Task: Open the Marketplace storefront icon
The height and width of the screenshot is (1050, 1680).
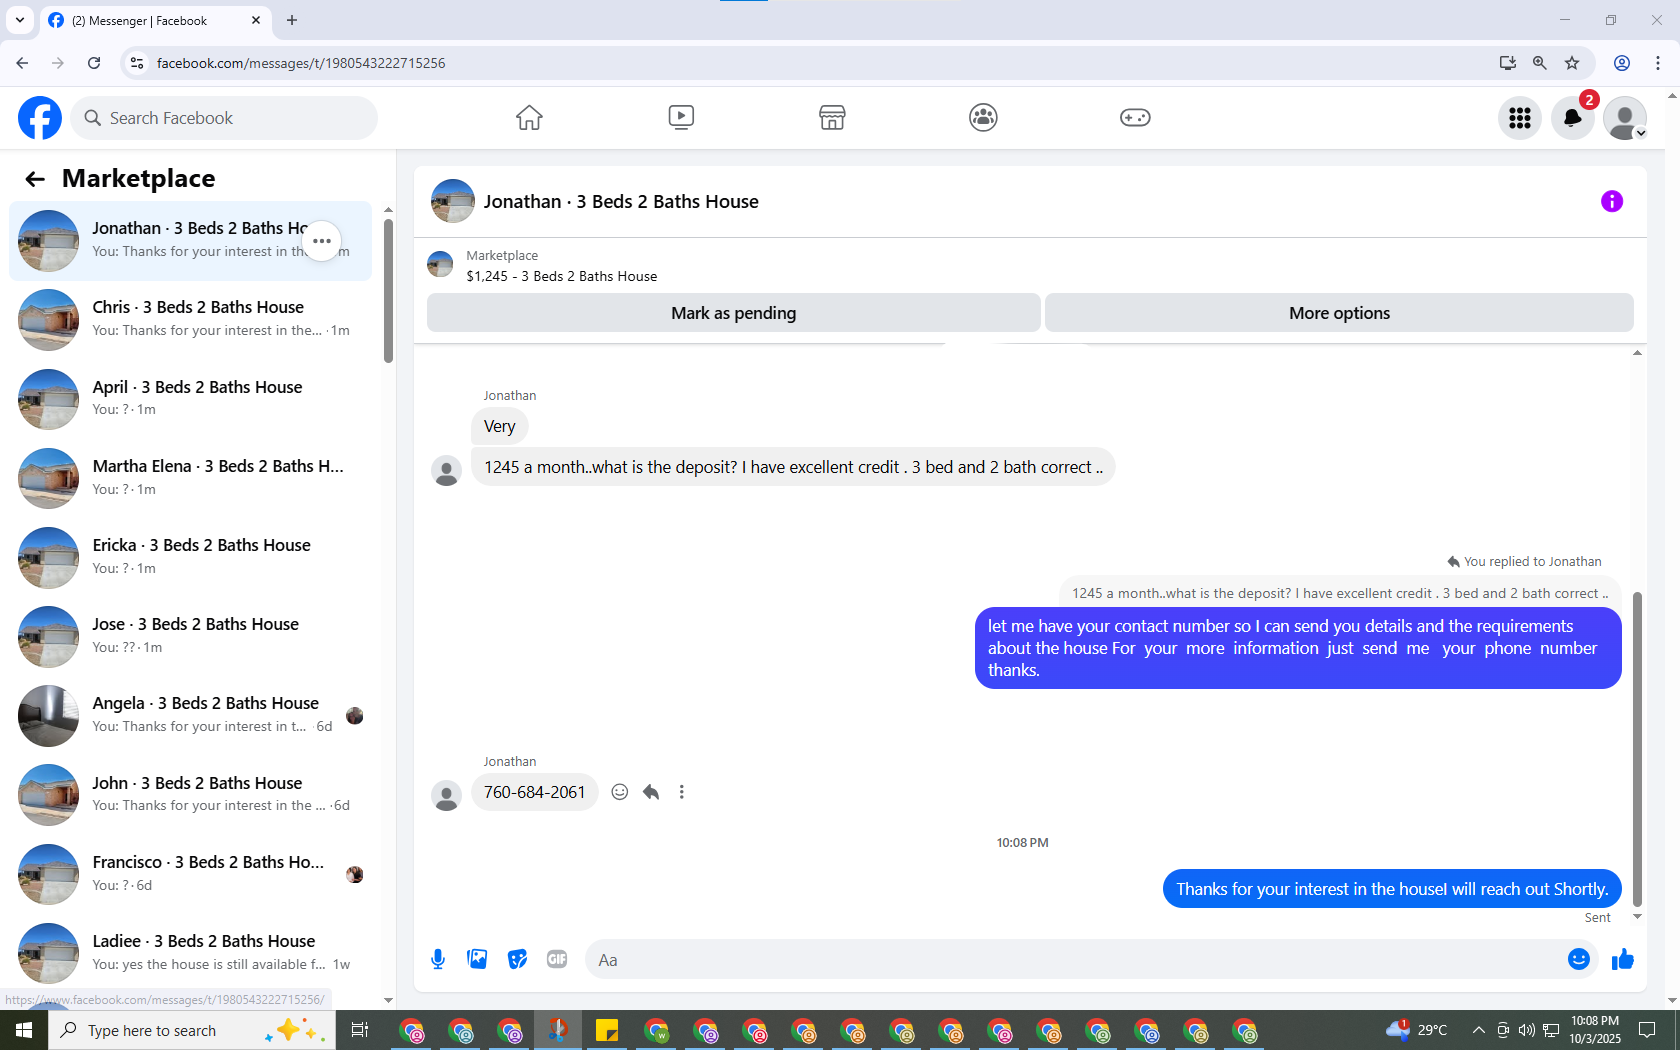Action: 832,118
